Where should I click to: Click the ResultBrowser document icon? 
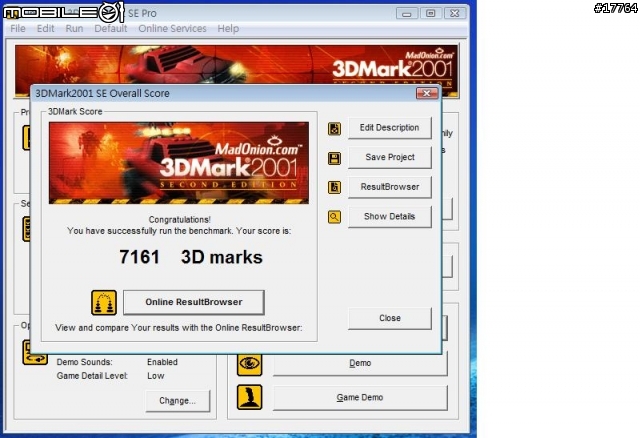click(x=334, y=187)
